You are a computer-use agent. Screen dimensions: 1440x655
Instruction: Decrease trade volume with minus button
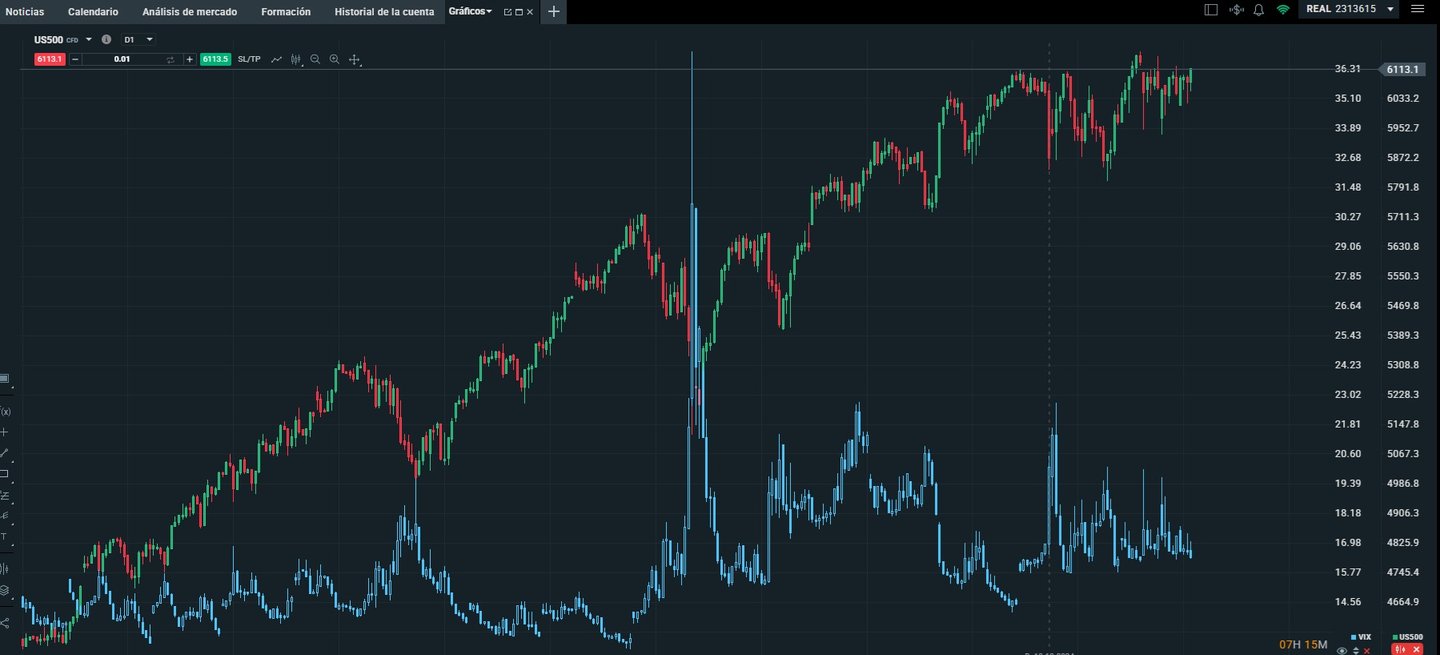click(75, 59)
